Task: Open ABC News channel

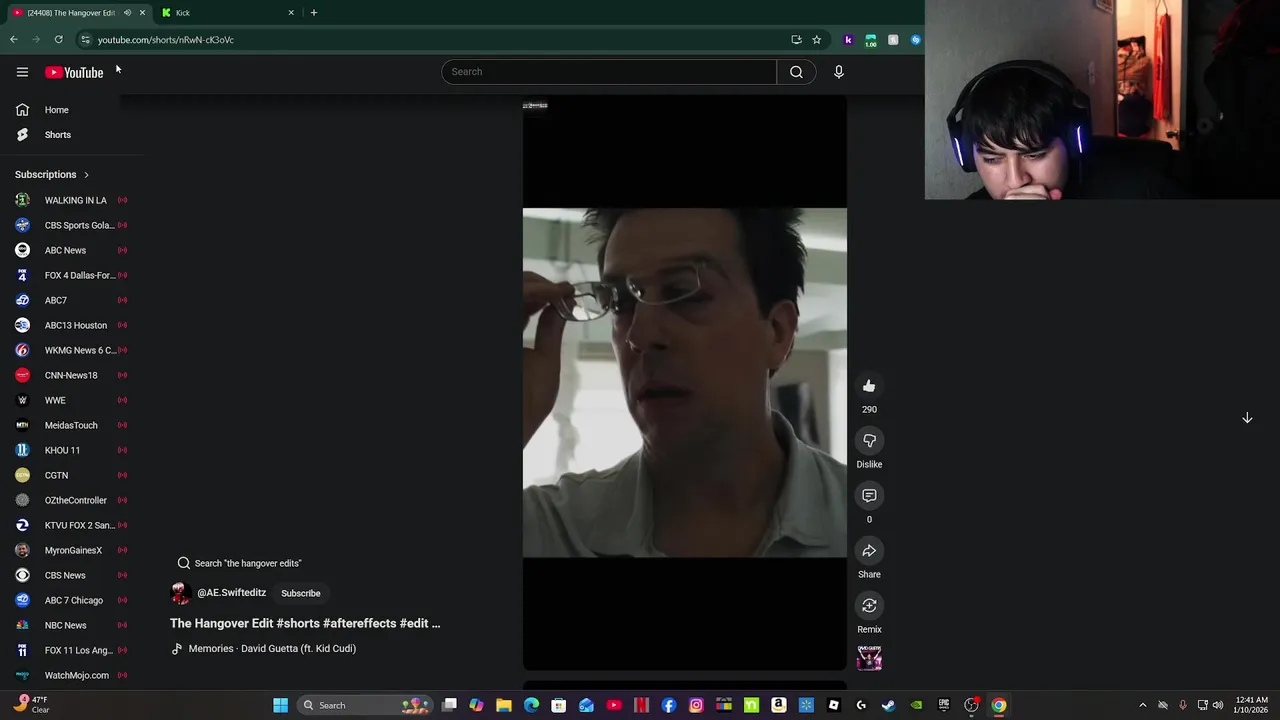Action: pyautogui.click(x=70, y=250)
